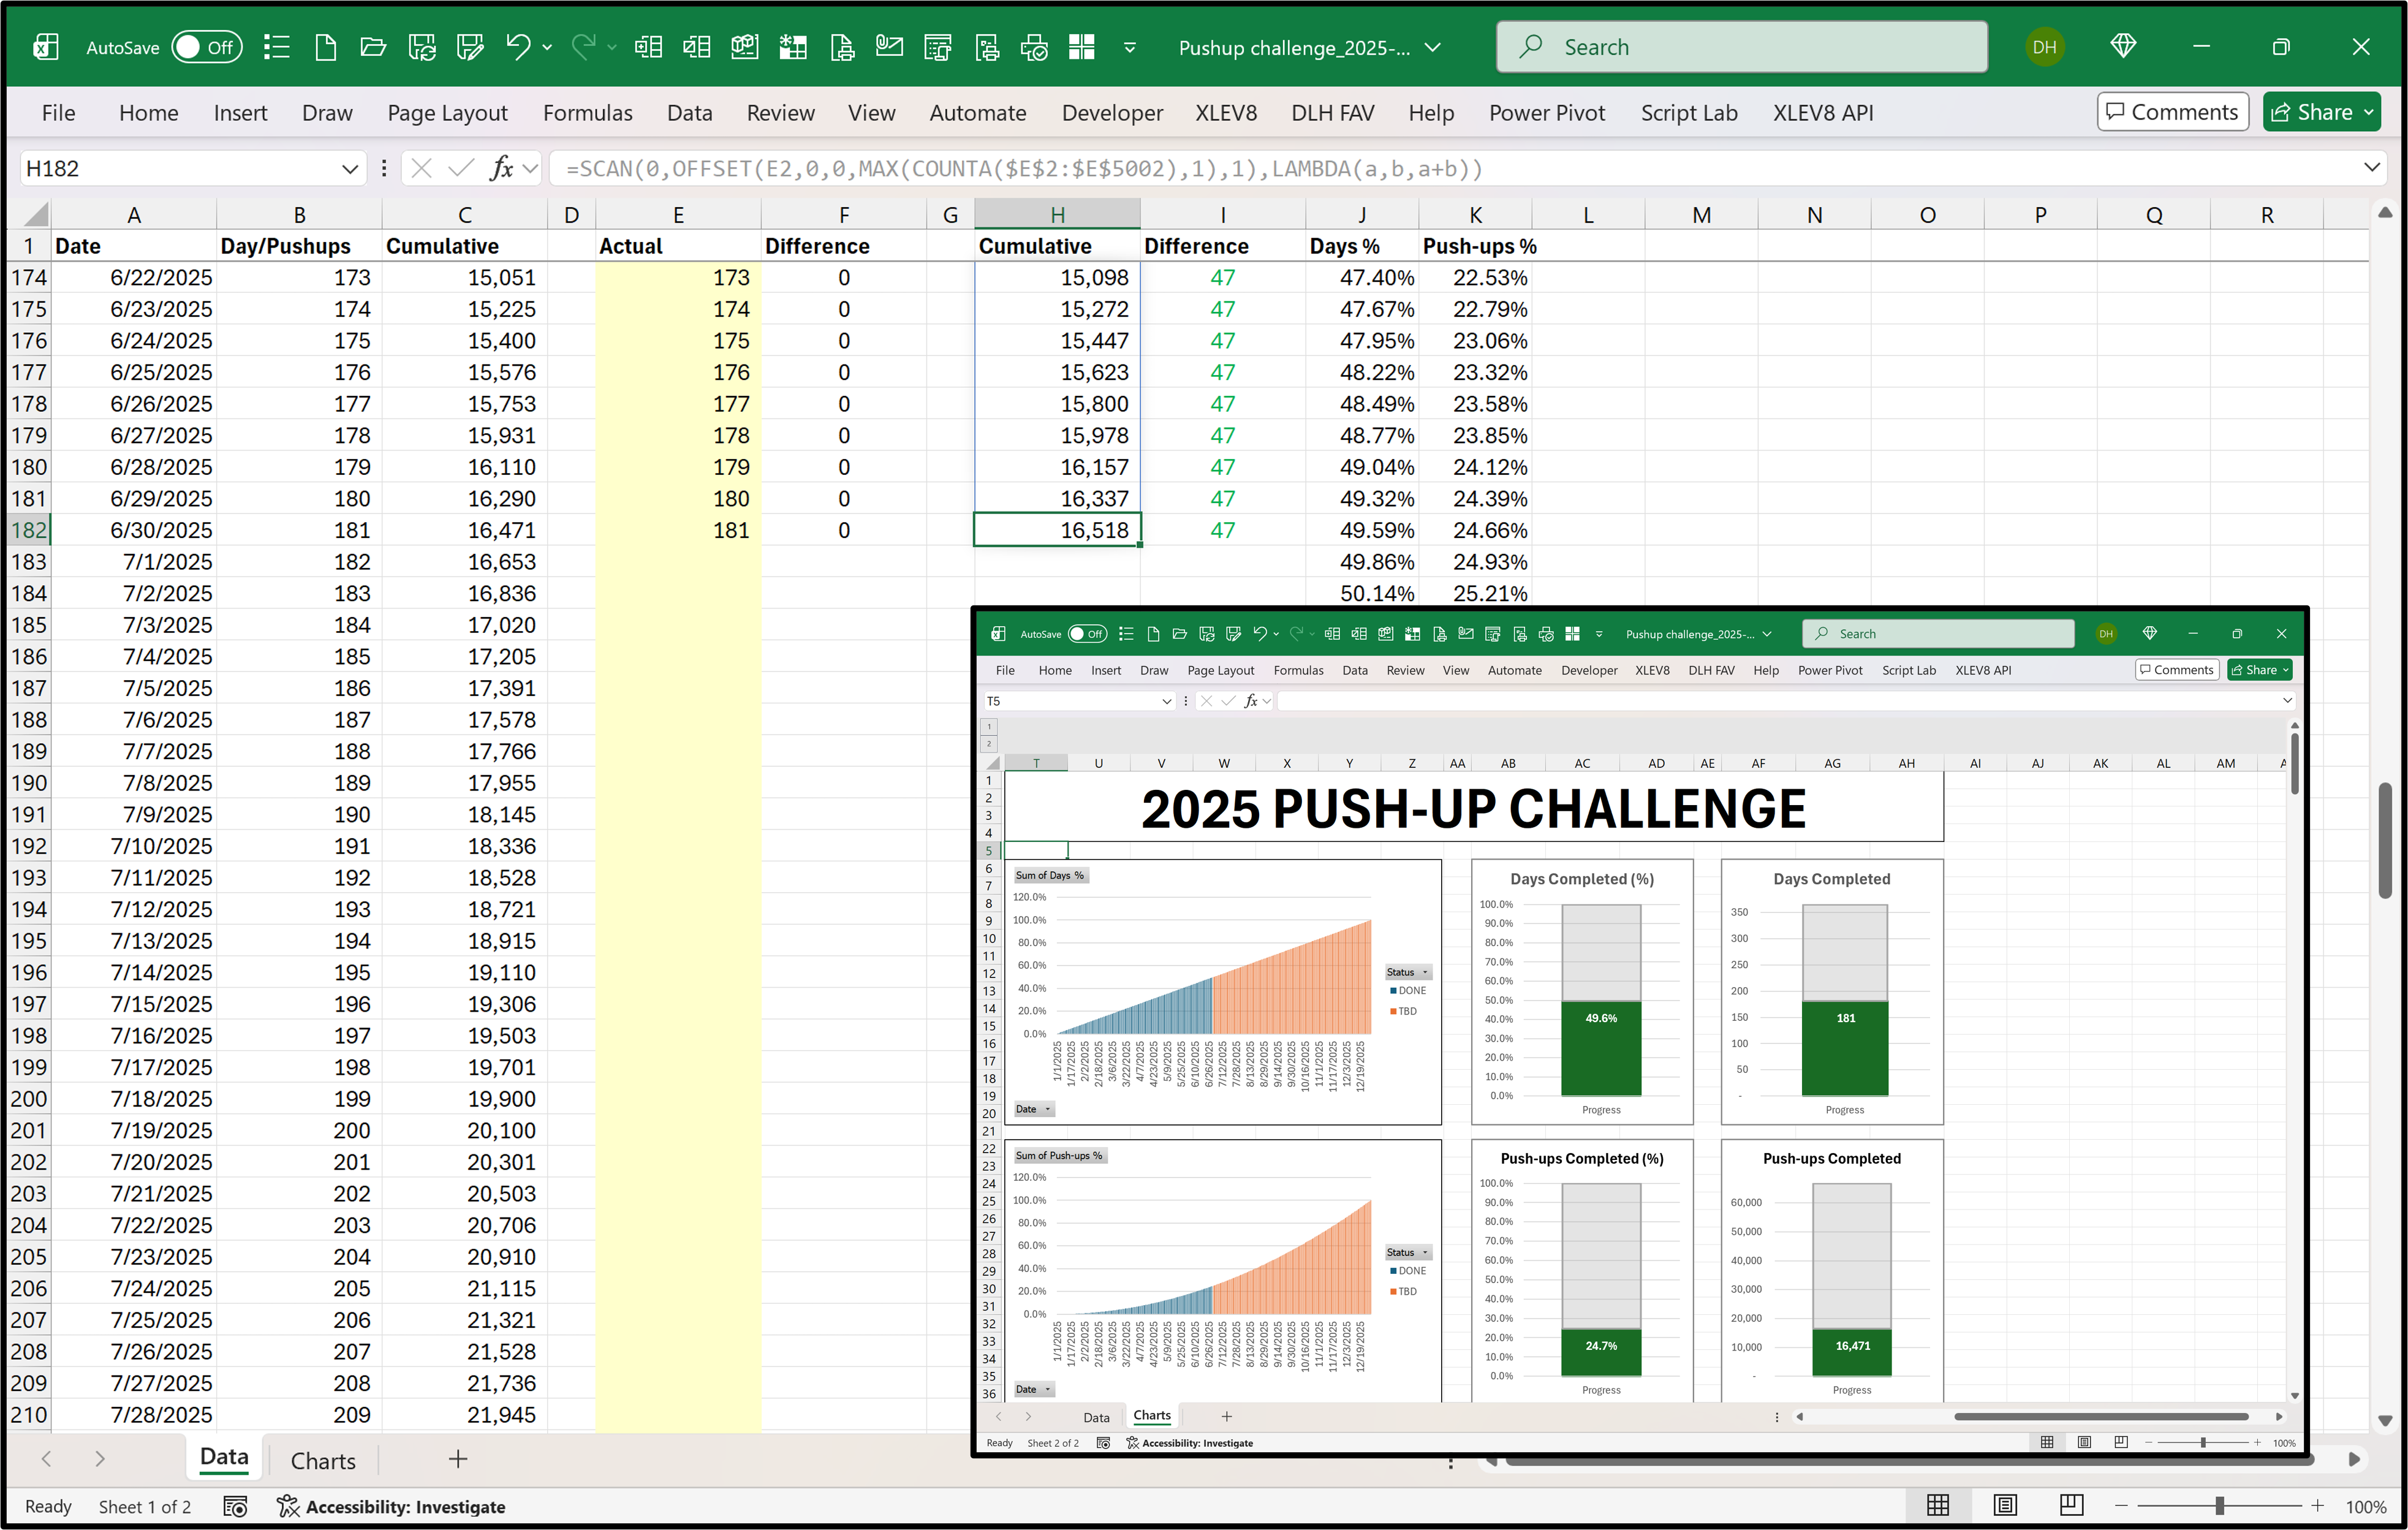Click the Share button

[x=2321, y=111]
